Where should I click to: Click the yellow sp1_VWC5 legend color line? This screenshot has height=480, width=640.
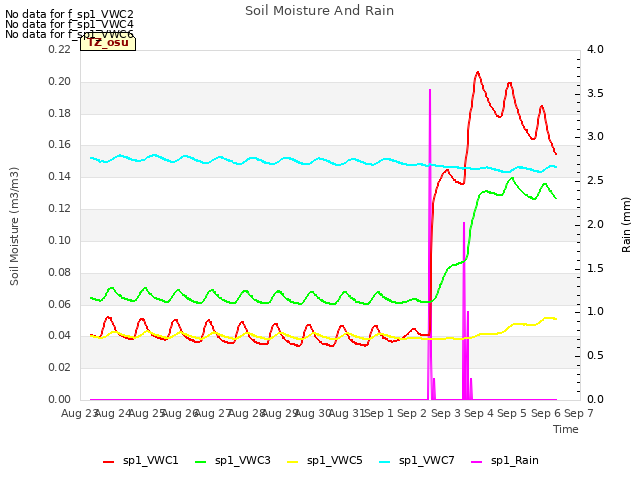coord(292,462)
